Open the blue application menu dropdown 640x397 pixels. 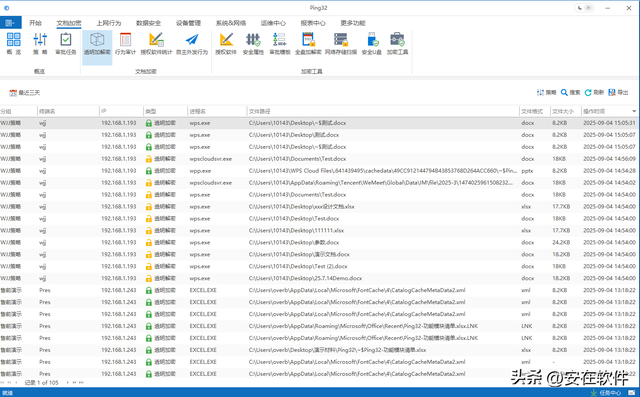pyautogui.click(x=10, y=23)
